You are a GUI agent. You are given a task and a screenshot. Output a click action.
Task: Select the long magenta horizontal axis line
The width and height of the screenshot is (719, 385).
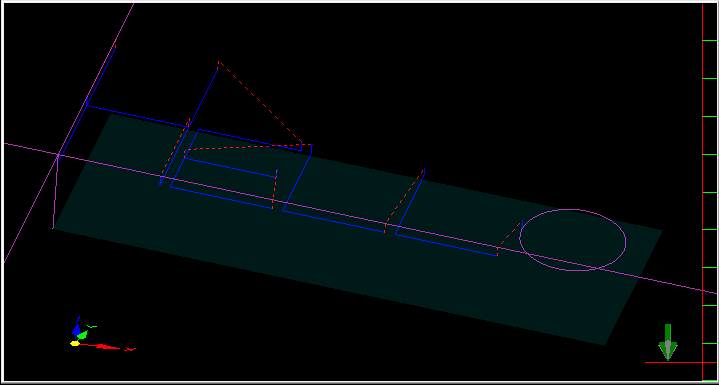pyautogui.click(x=360, y=218)
